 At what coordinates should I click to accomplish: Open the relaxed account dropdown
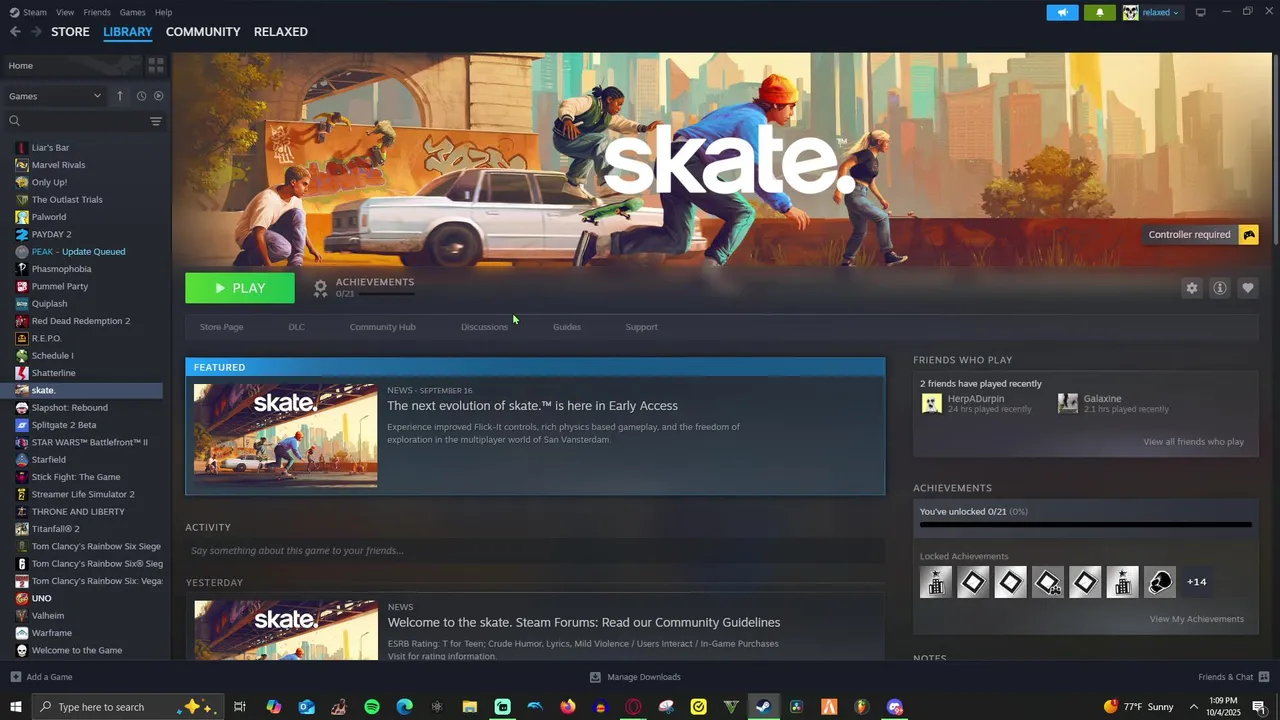click(x=1151, y=12)
